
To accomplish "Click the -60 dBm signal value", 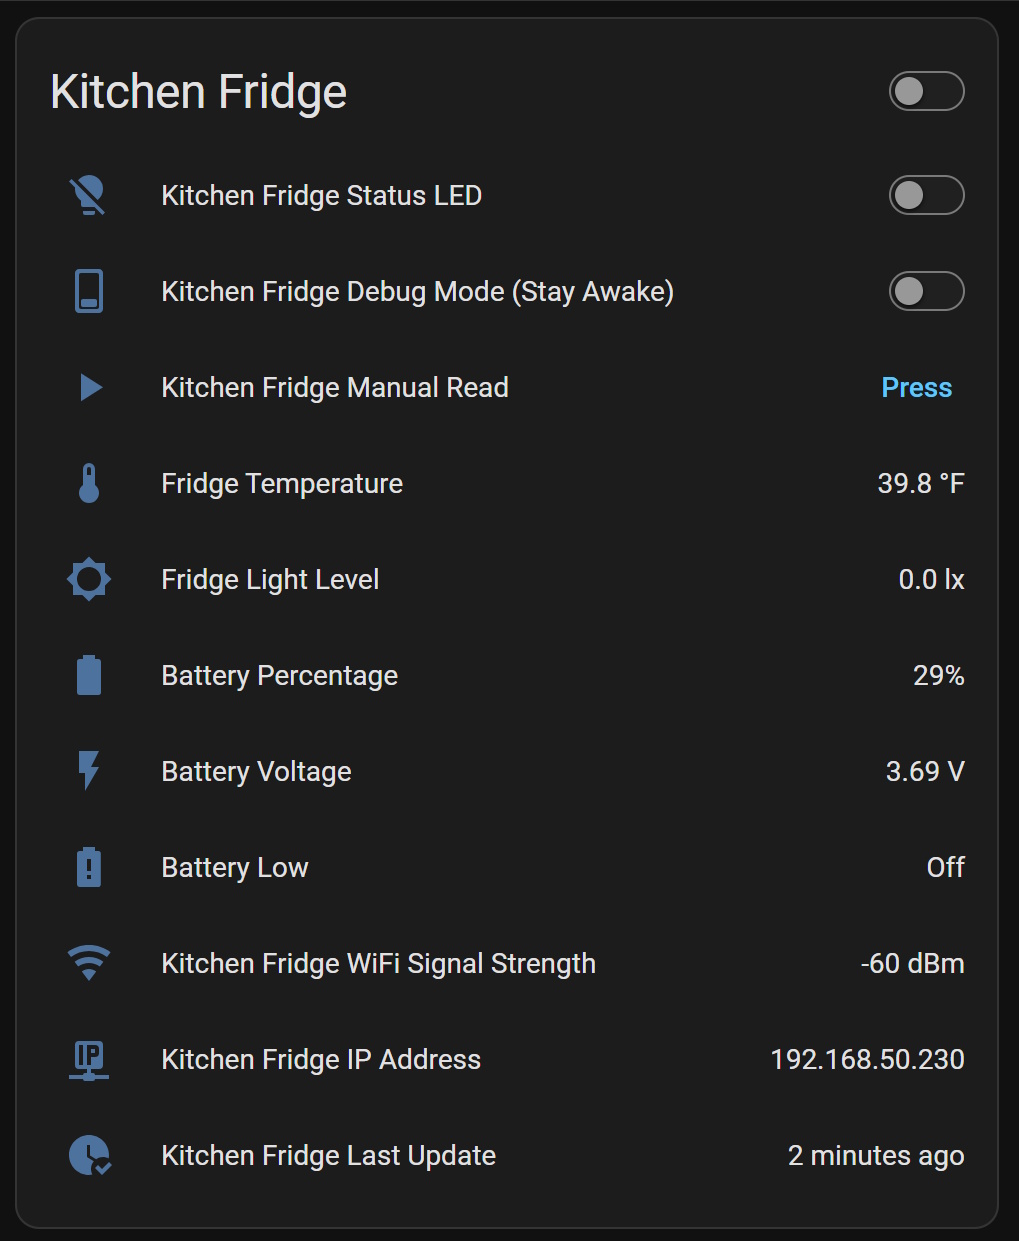I will tap(913, 963).
